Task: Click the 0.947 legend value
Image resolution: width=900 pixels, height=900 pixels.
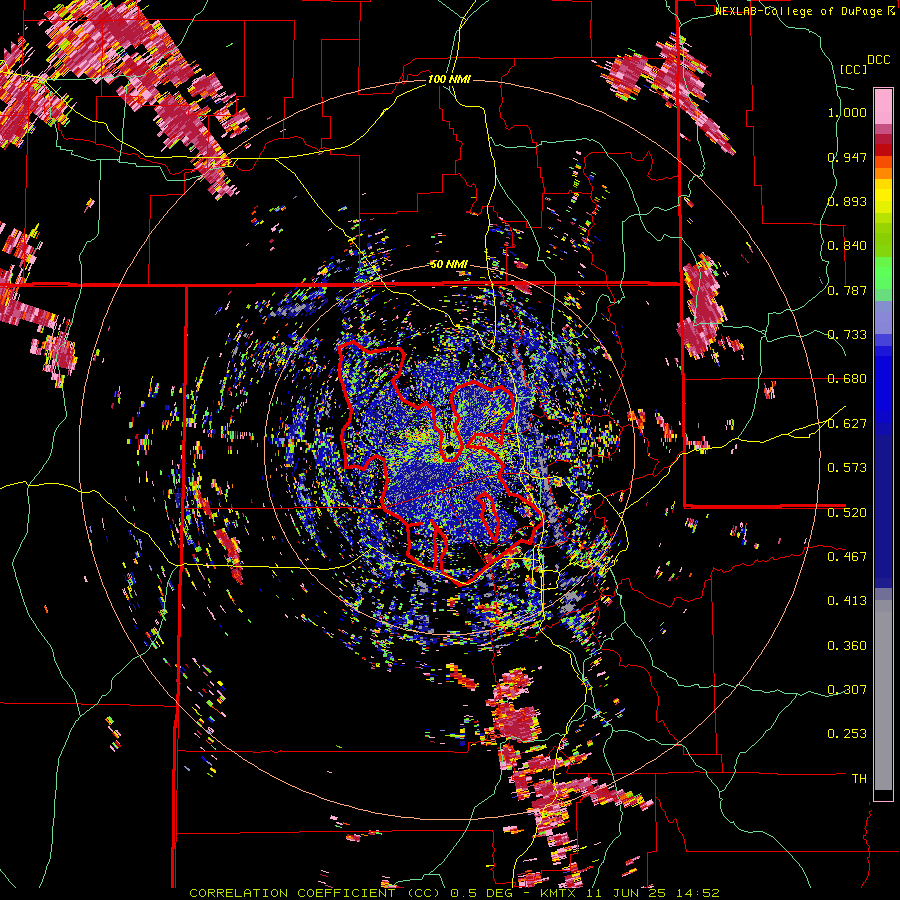Action: coord(847,157)
